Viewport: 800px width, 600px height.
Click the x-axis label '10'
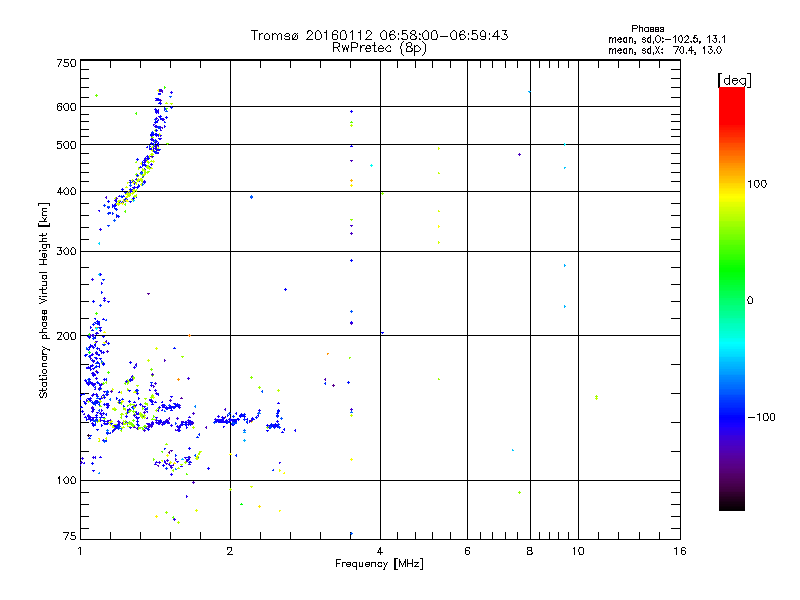coord(578,551)
